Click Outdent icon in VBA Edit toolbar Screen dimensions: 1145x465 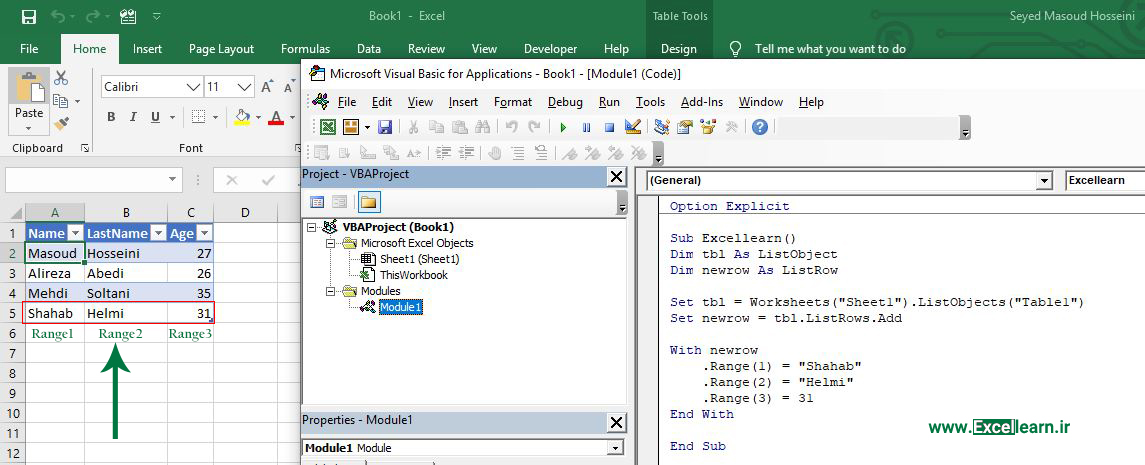[x=466, y=153]
